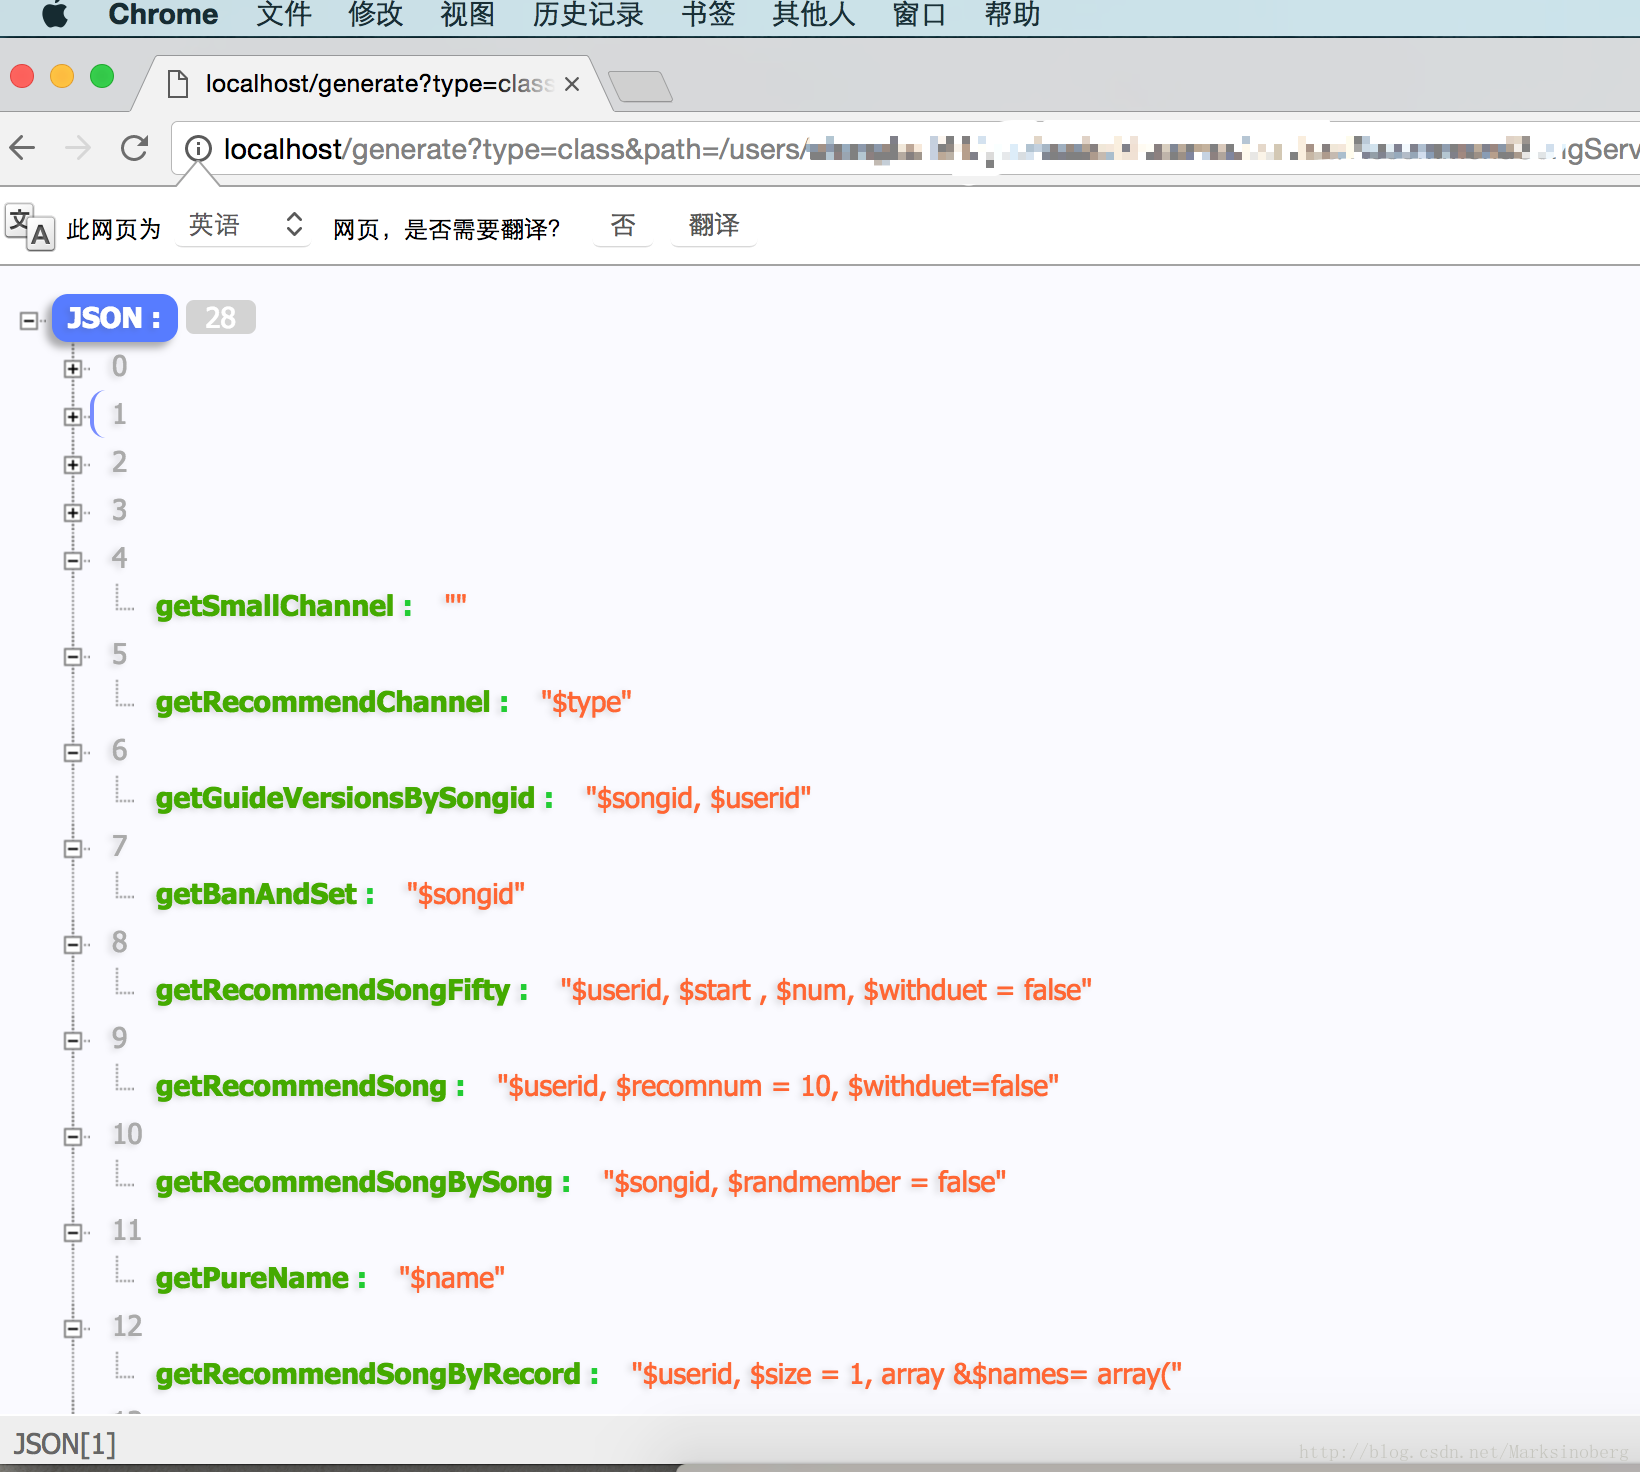Collapse tree node 12
This screenshot has height=1472, width=1640.
click(73, 1329)
